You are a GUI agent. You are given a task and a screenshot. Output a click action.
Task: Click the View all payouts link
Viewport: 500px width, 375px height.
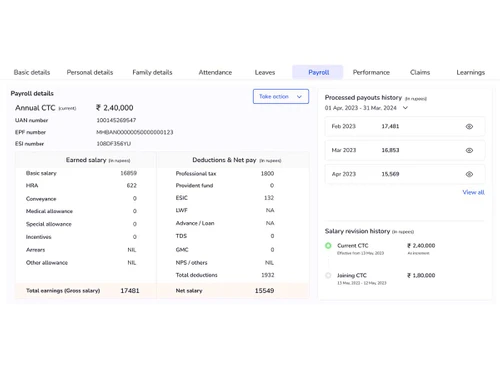pos(473,192)
